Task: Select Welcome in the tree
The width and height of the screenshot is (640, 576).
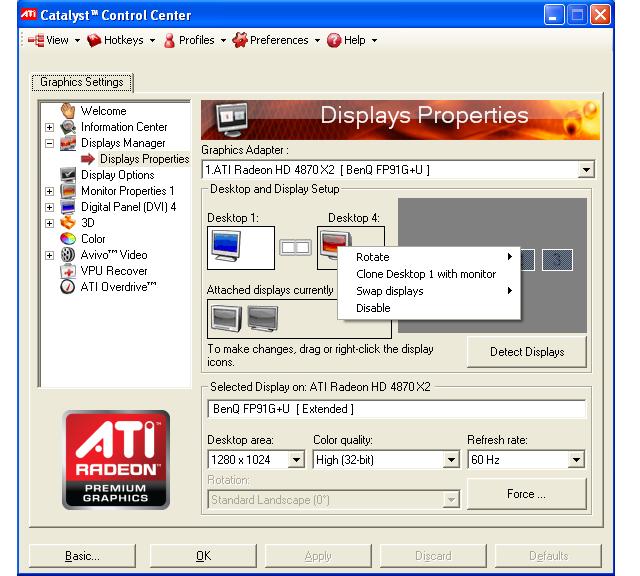Action: click(103, 111)
